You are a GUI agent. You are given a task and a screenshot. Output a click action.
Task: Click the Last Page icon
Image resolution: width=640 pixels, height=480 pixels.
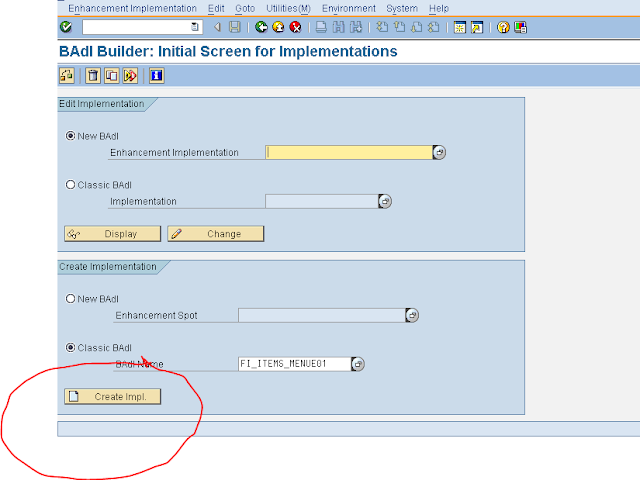click(433, 27)
